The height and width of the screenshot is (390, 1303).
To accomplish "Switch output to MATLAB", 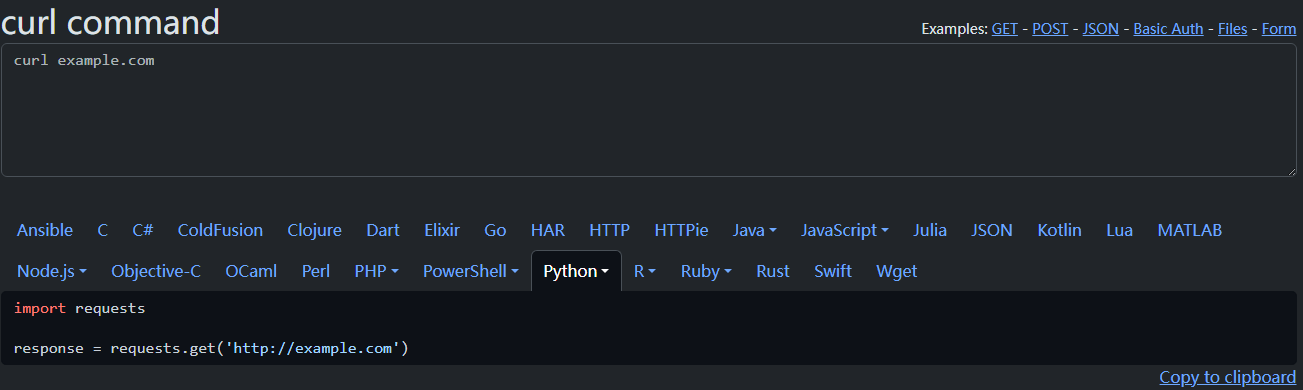I will click(x=1190, y=230).
